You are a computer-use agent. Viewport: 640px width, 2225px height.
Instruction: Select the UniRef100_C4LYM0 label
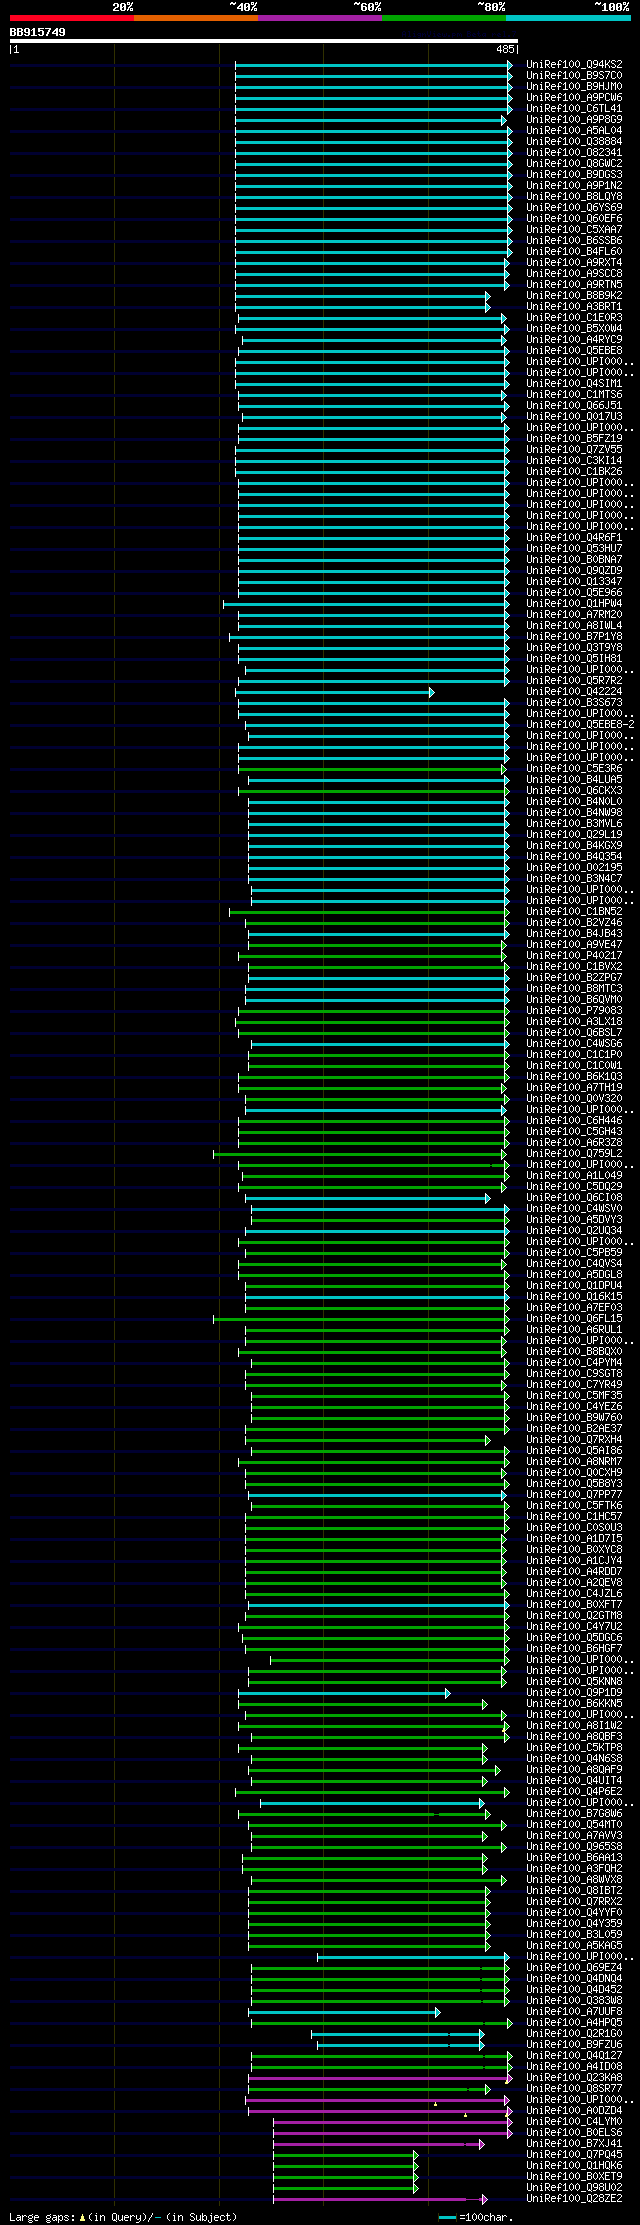click(x=574, y=2121)
